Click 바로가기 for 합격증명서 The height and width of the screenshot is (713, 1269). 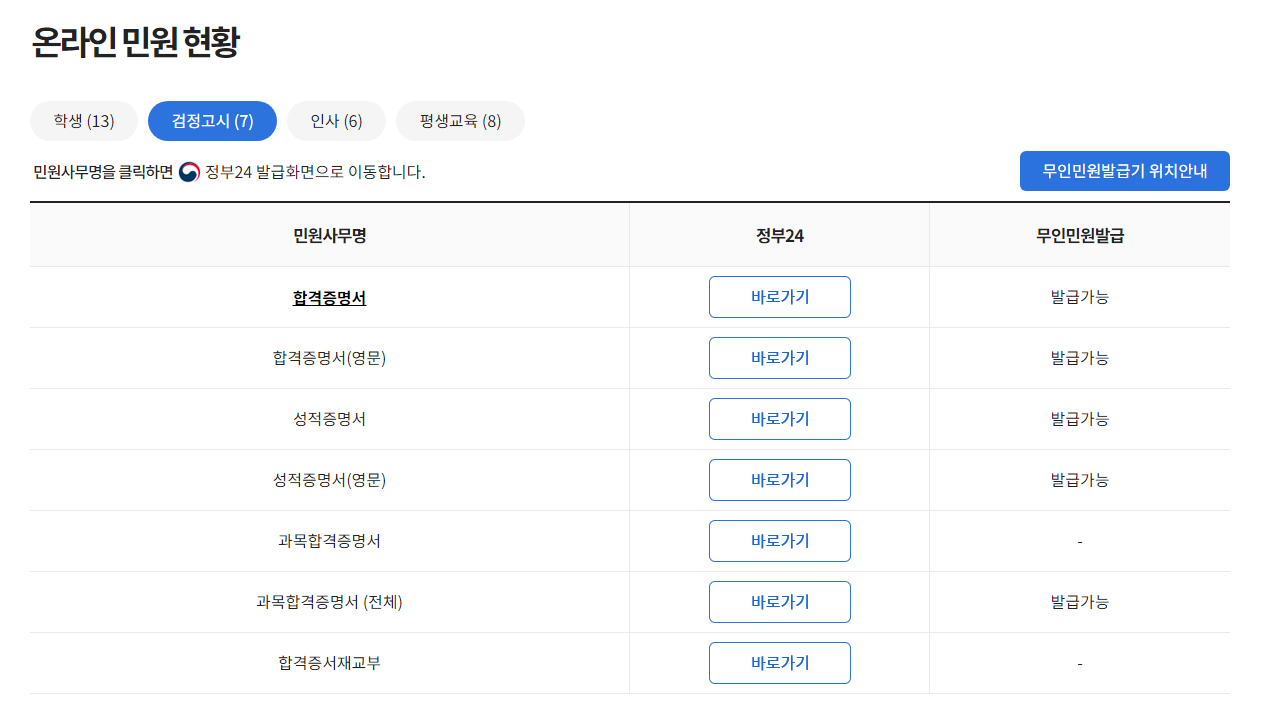pos(779,296)
